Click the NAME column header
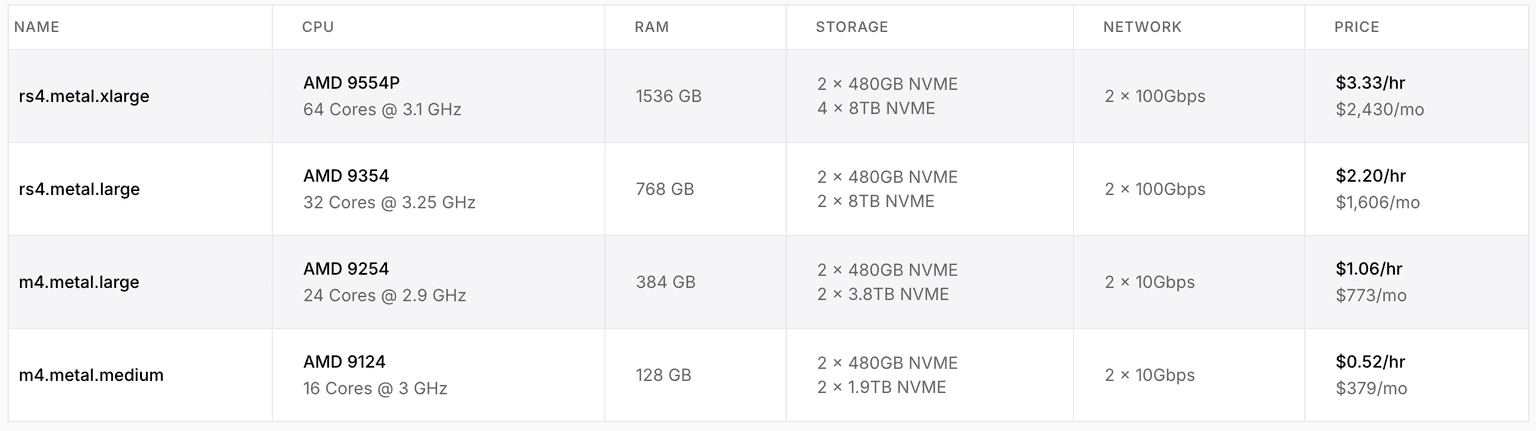 coord(37,27)
